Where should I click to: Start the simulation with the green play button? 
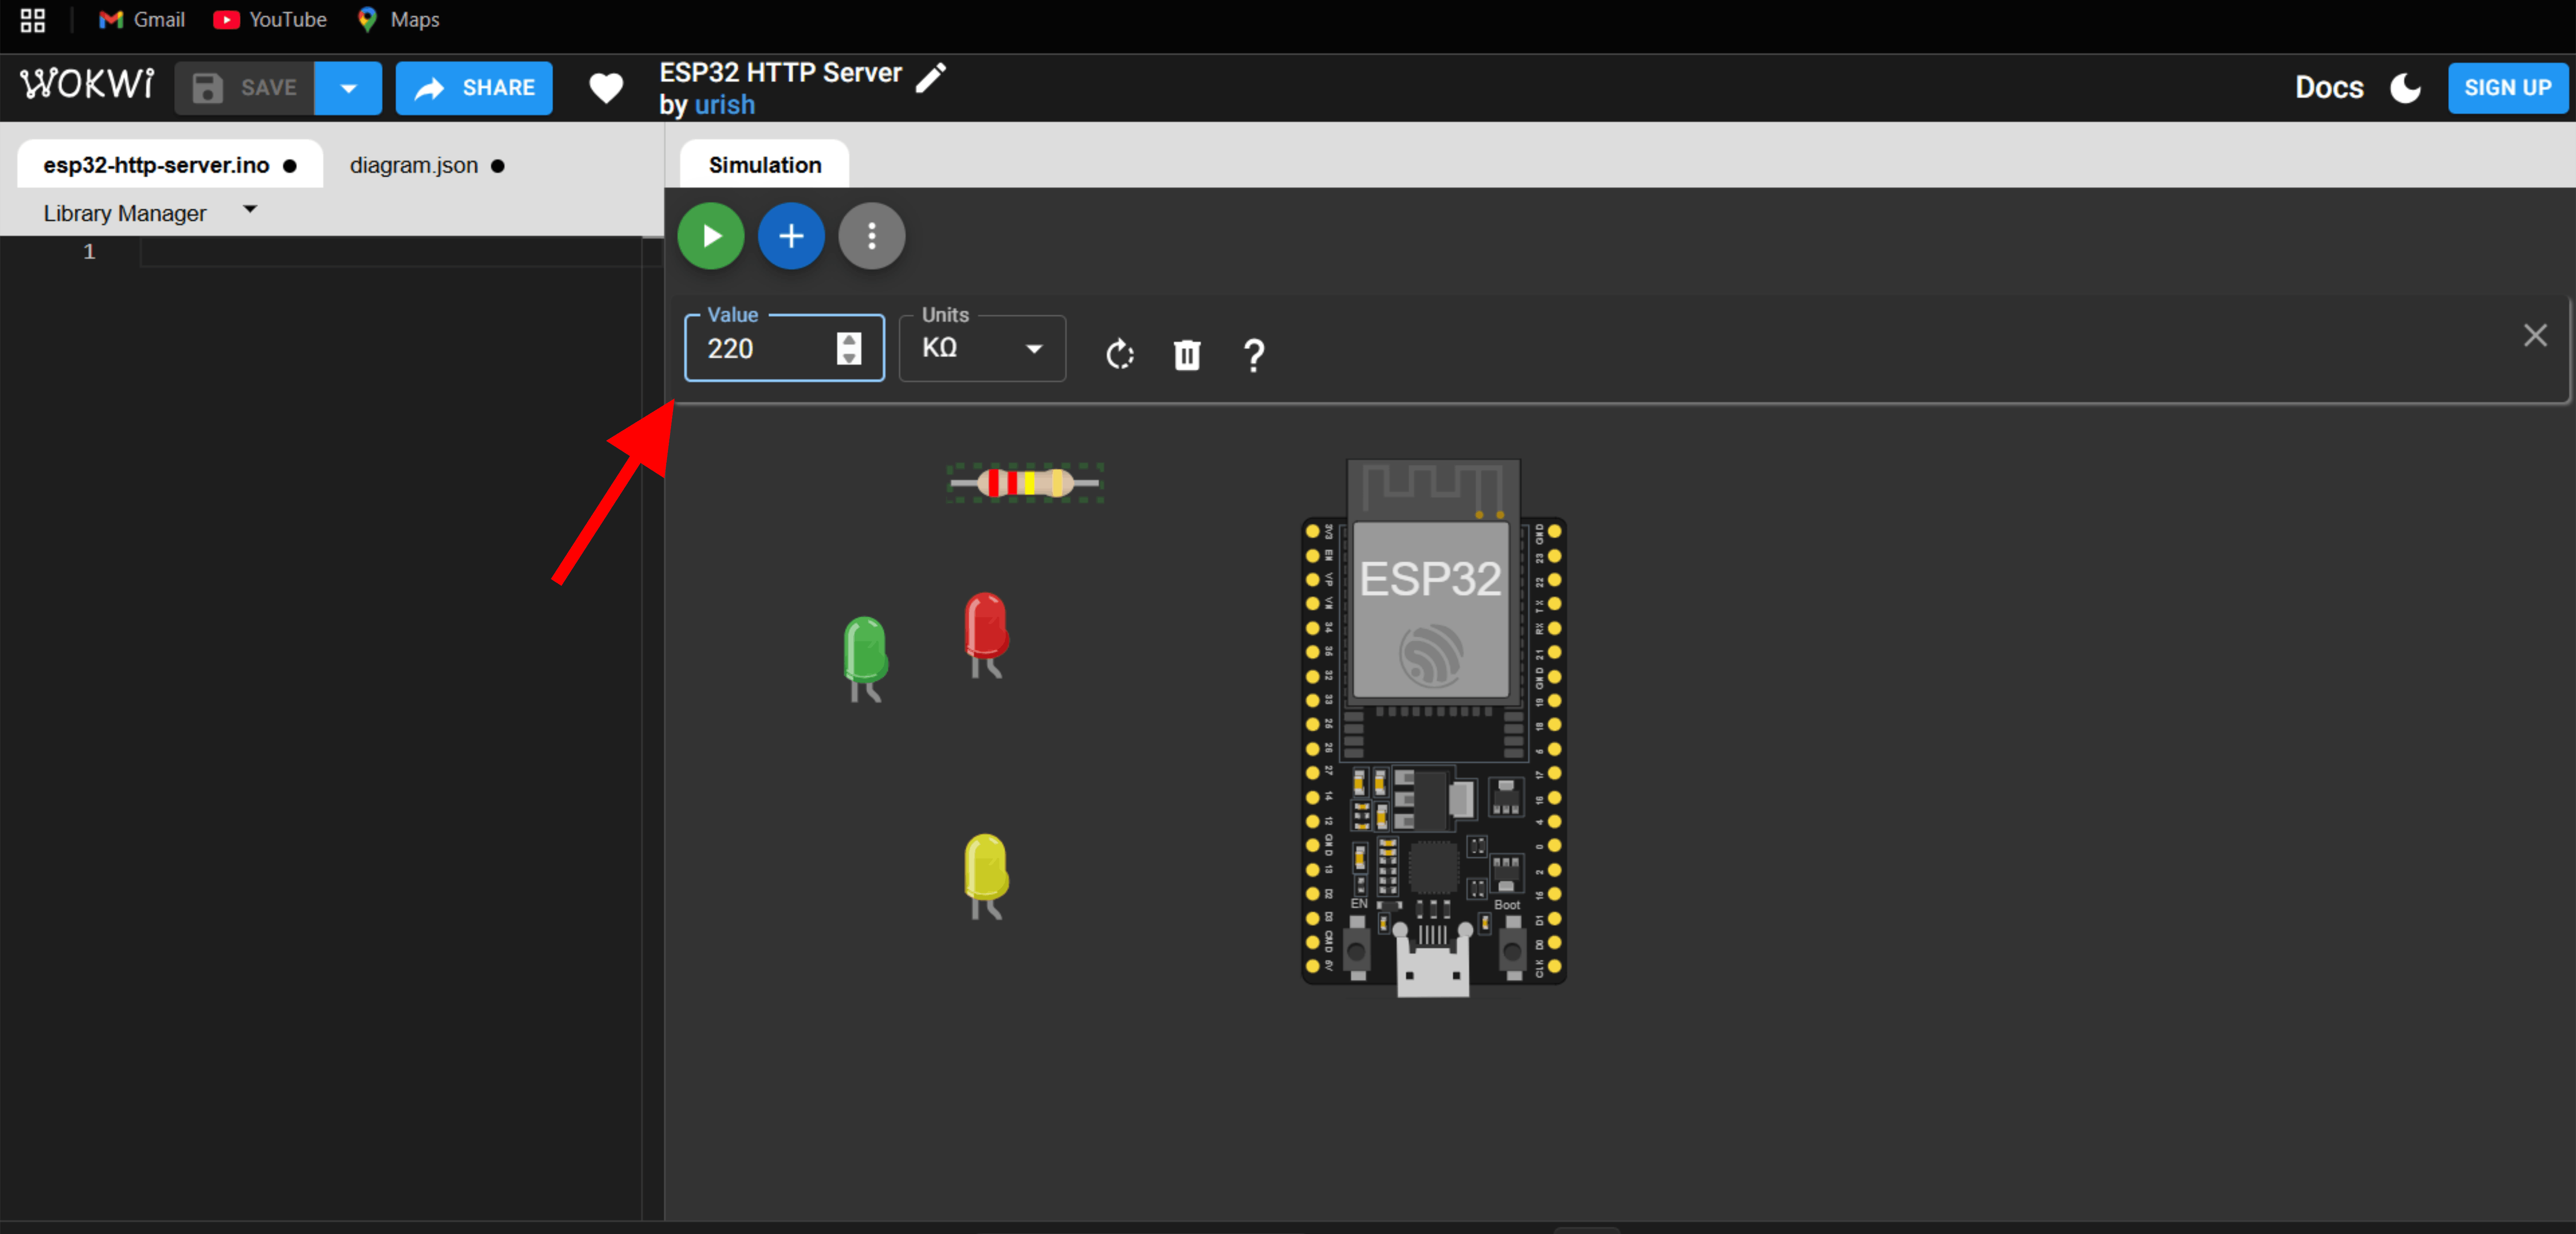(x=710, y=236)
